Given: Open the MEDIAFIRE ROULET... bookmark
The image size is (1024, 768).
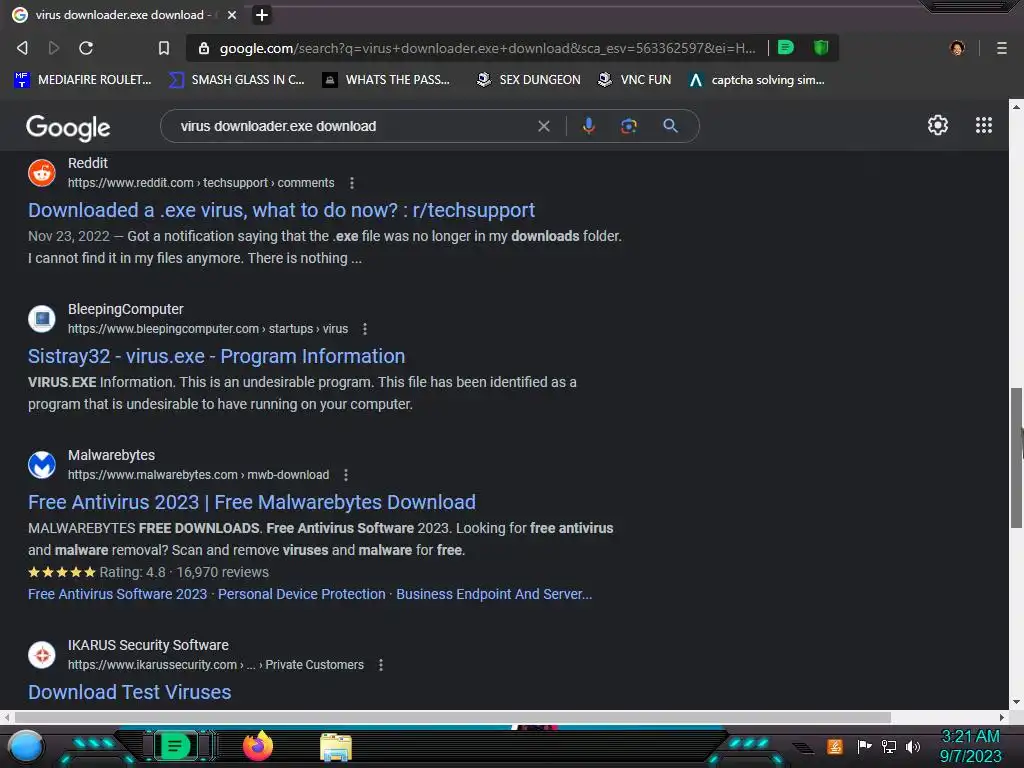Looking at the screenshot, I should click(83, 80).
